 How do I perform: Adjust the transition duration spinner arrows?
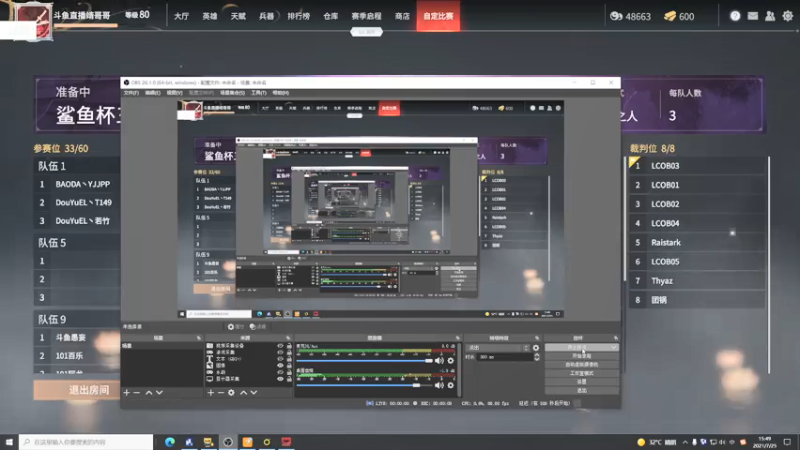[536, 357]
